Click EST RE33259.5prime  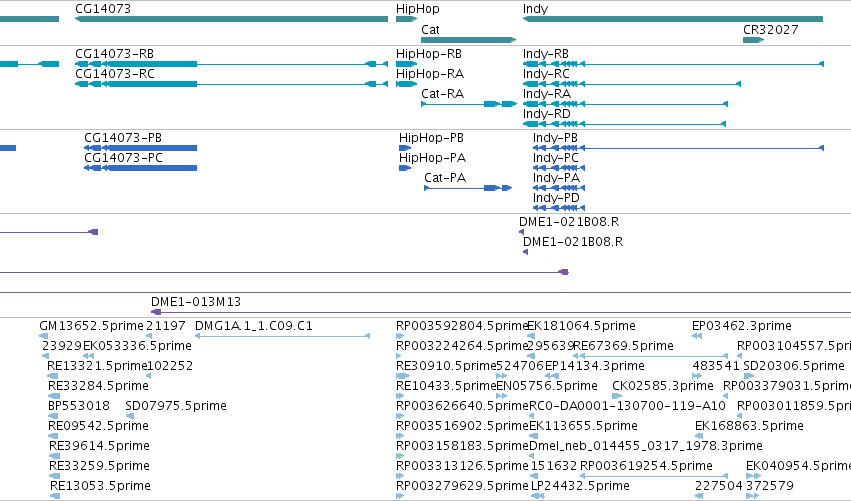point(99,467)
